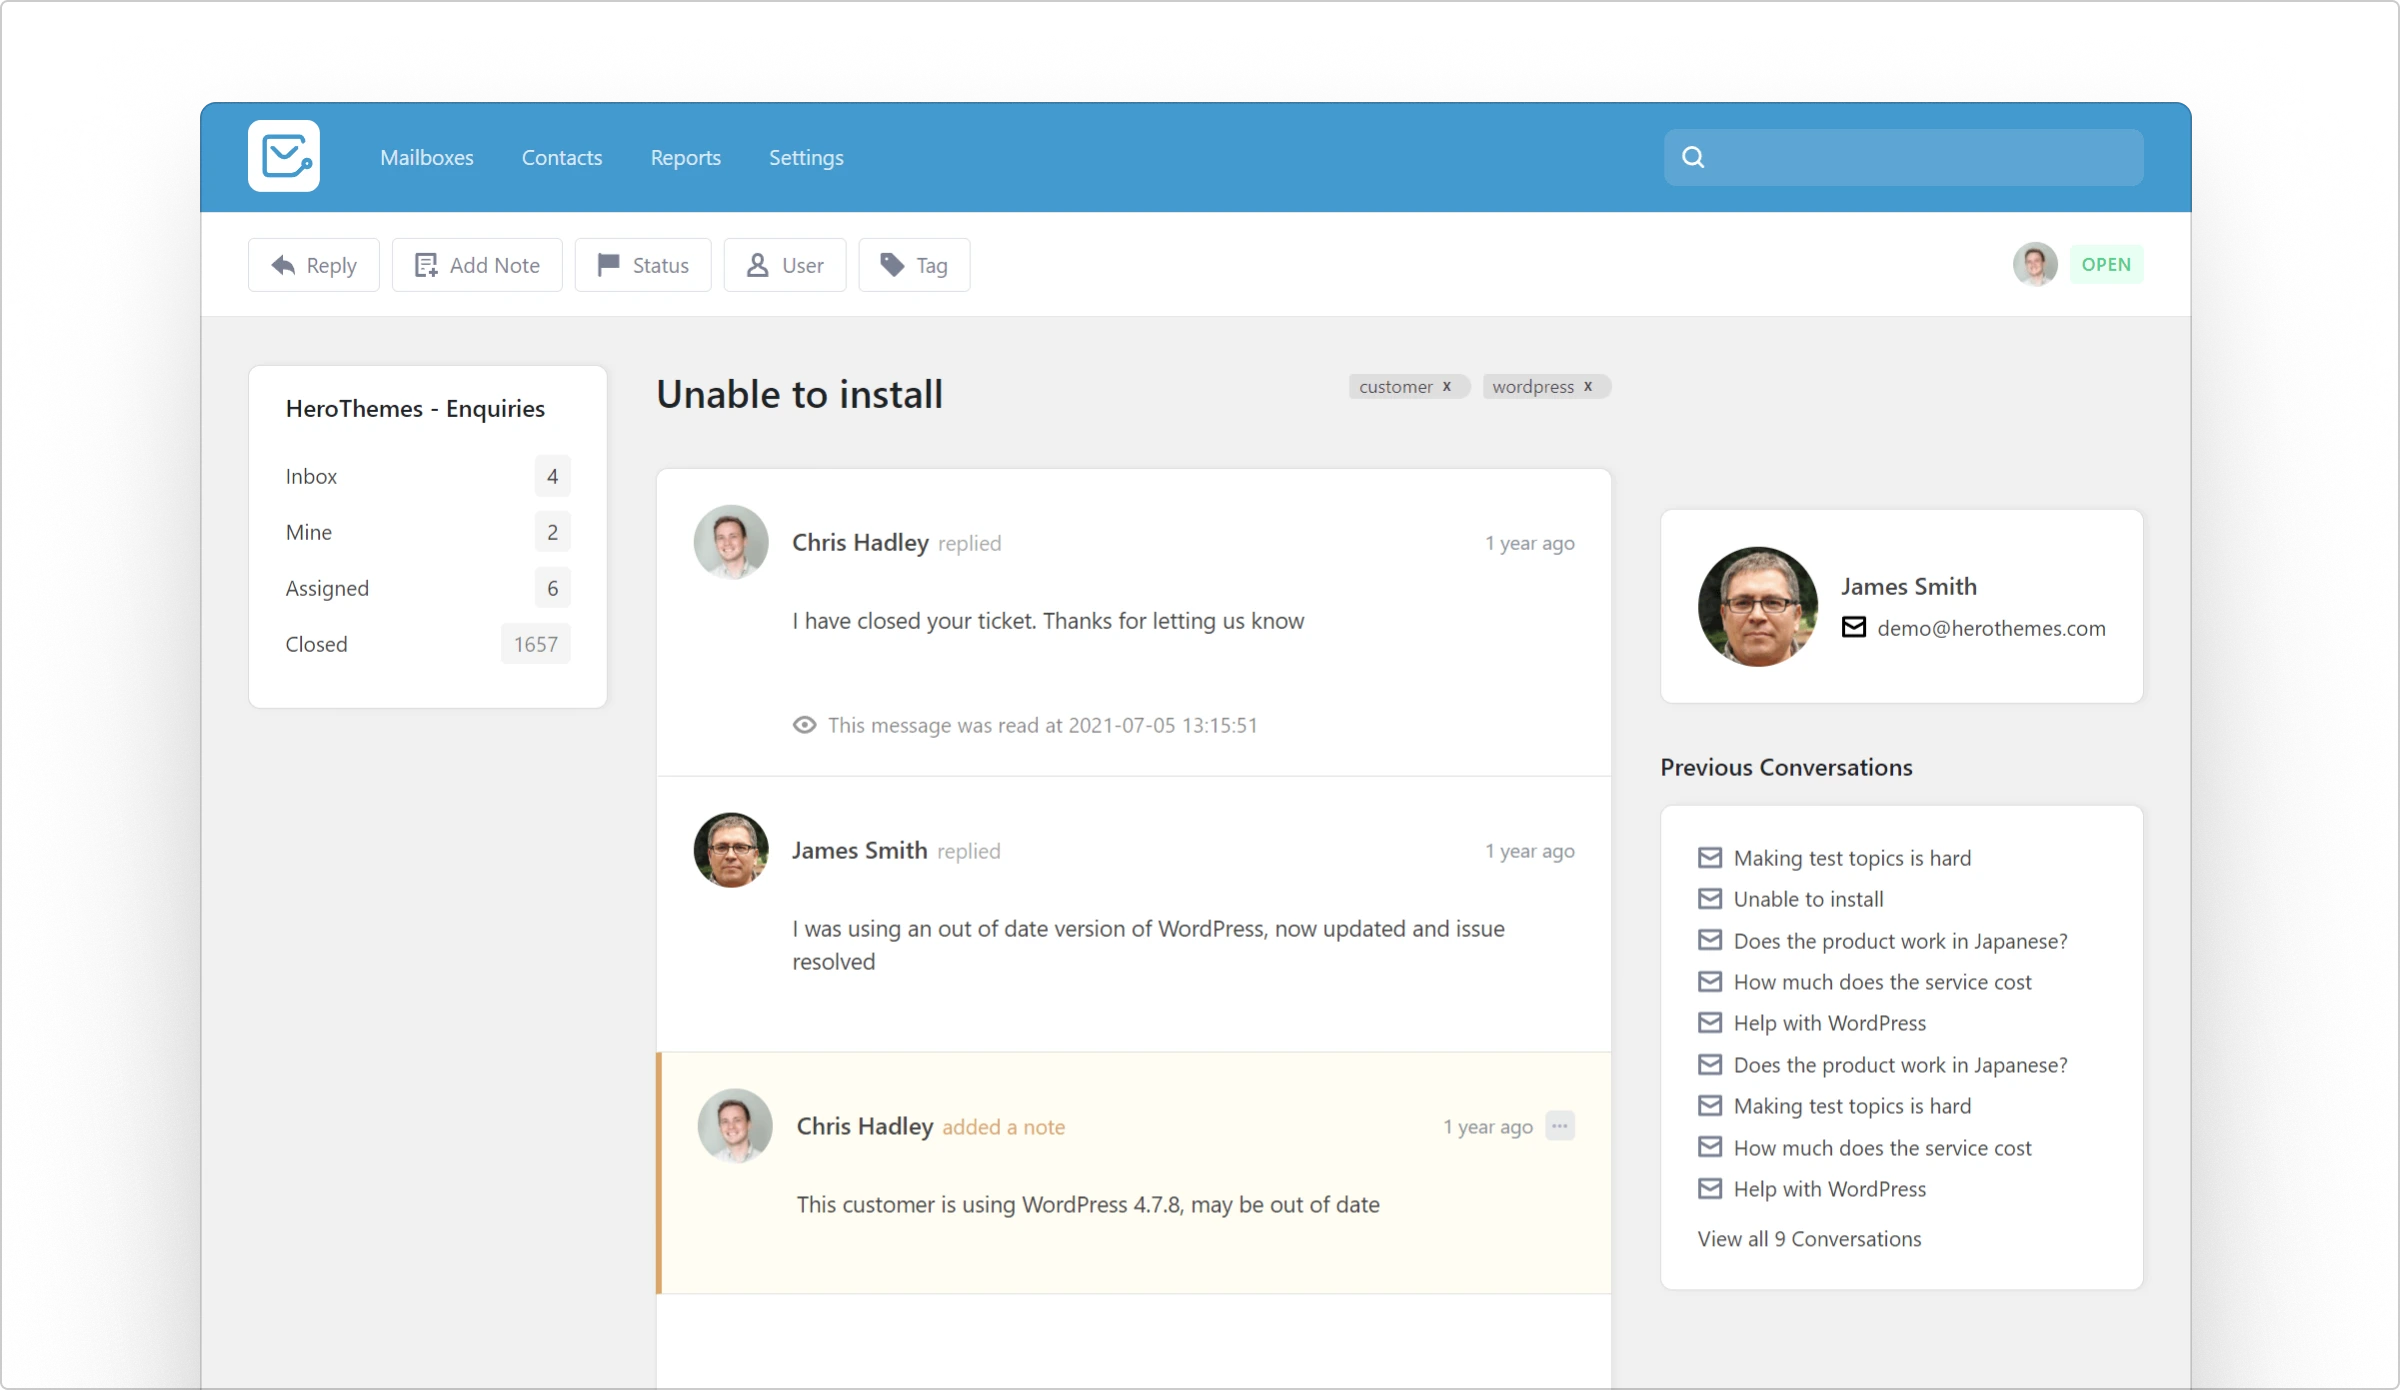Open Mailboxes navigation dropdown

coord(427,156)
